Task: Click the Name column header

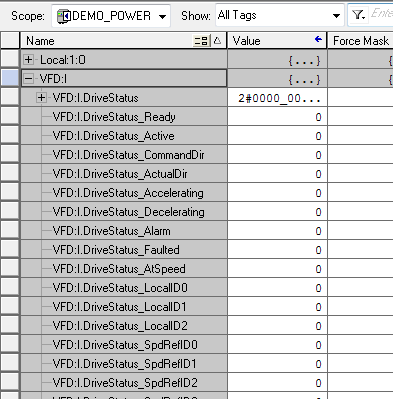Action: [123, 41]
